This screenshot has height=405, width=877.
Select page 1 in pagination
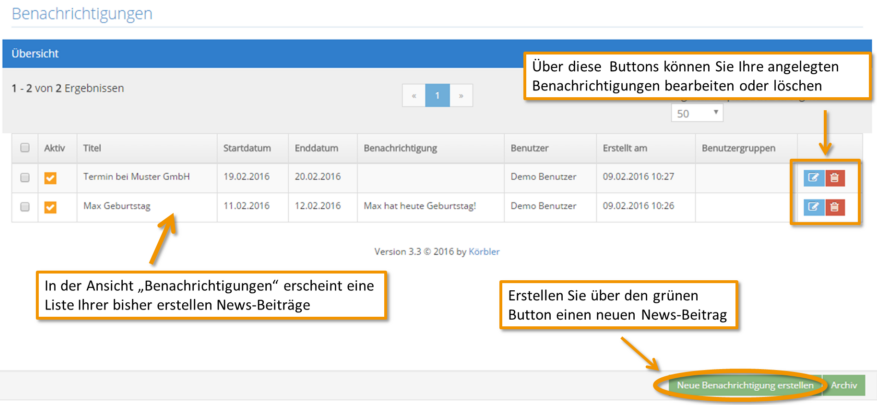point(437,96)
